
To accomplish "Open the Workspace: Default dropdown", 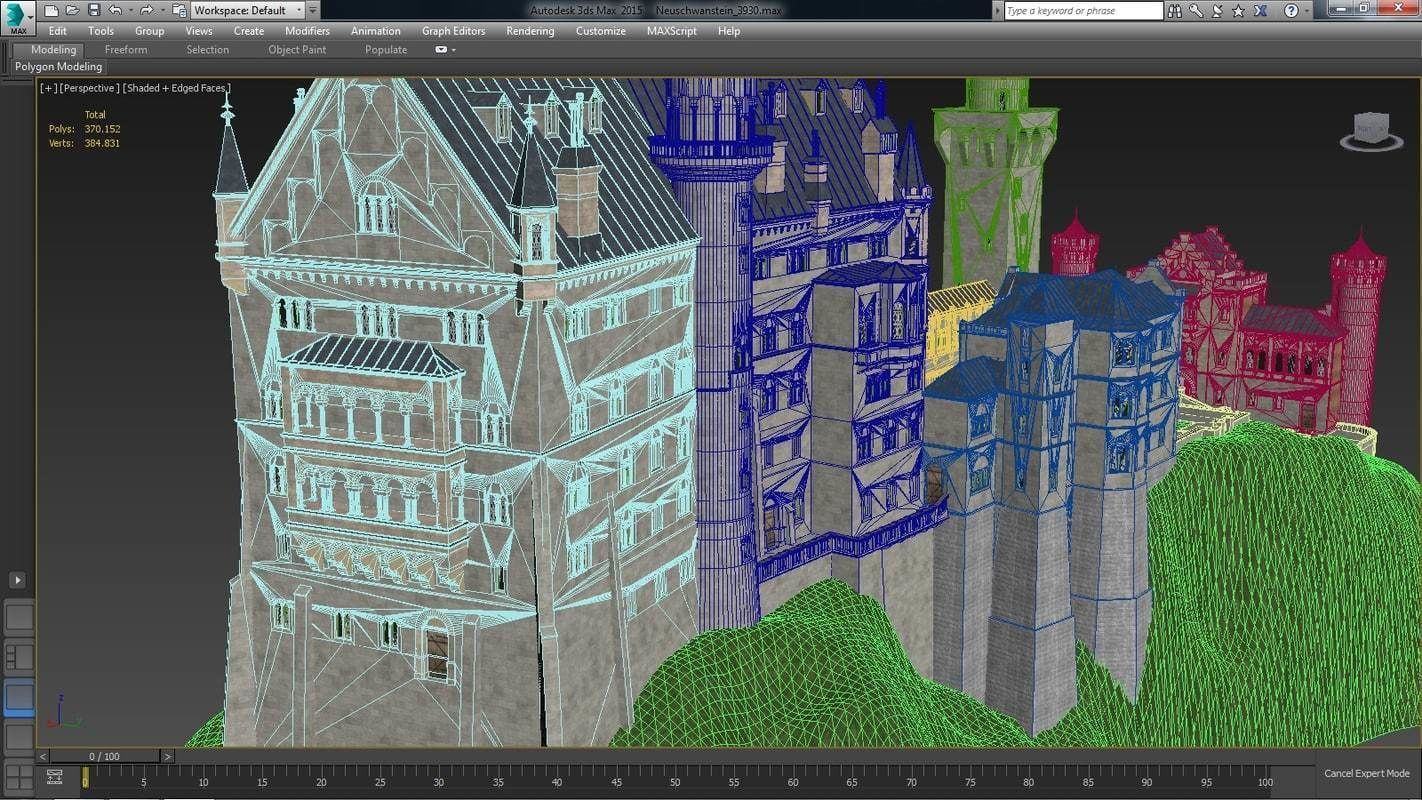I will 248,10.
